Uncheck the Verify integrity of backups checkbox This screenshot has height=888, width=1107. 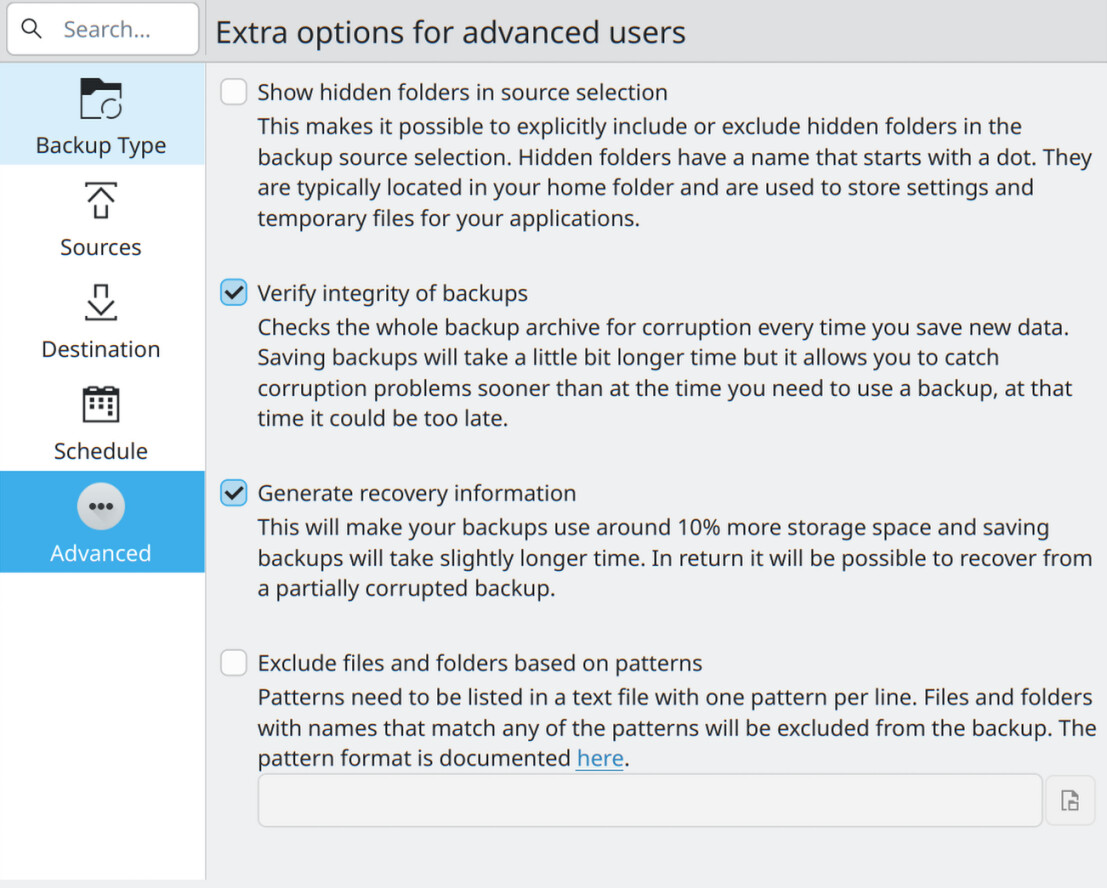point(234,294)
